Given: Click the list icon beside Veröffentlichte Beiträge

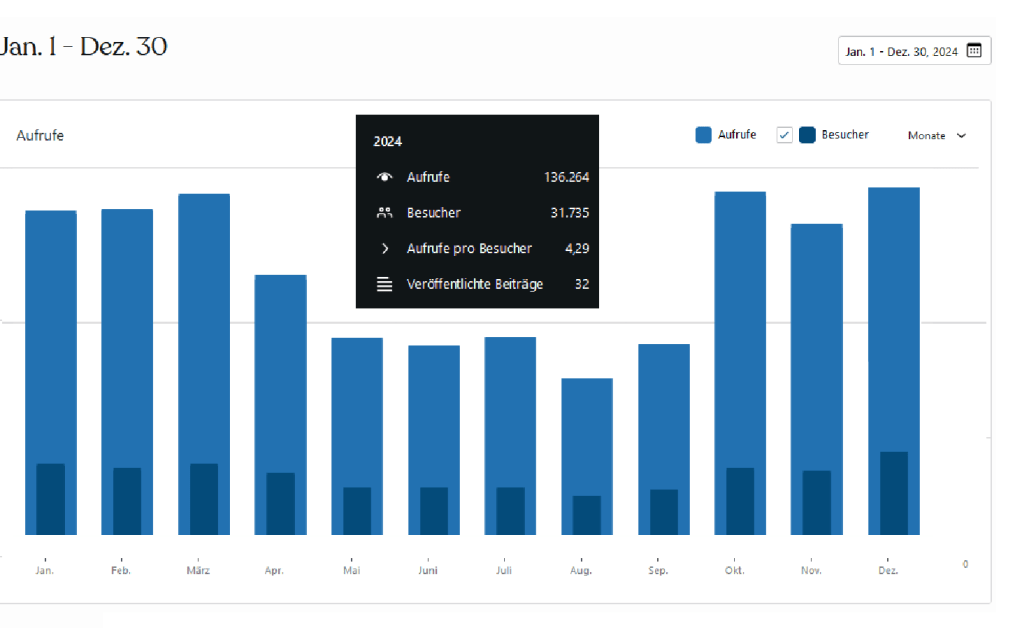Looking at the screenshot, I should pos(384,284).
